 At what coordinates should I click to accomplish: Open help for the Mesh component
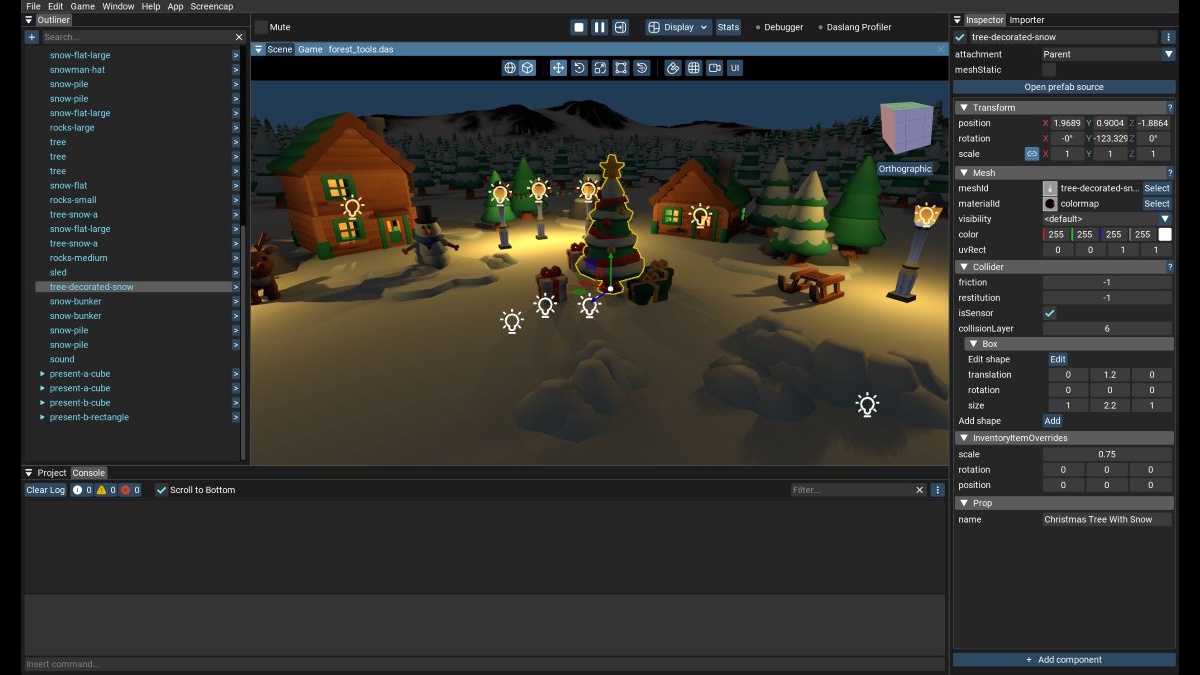click(x=1170, y=173)
